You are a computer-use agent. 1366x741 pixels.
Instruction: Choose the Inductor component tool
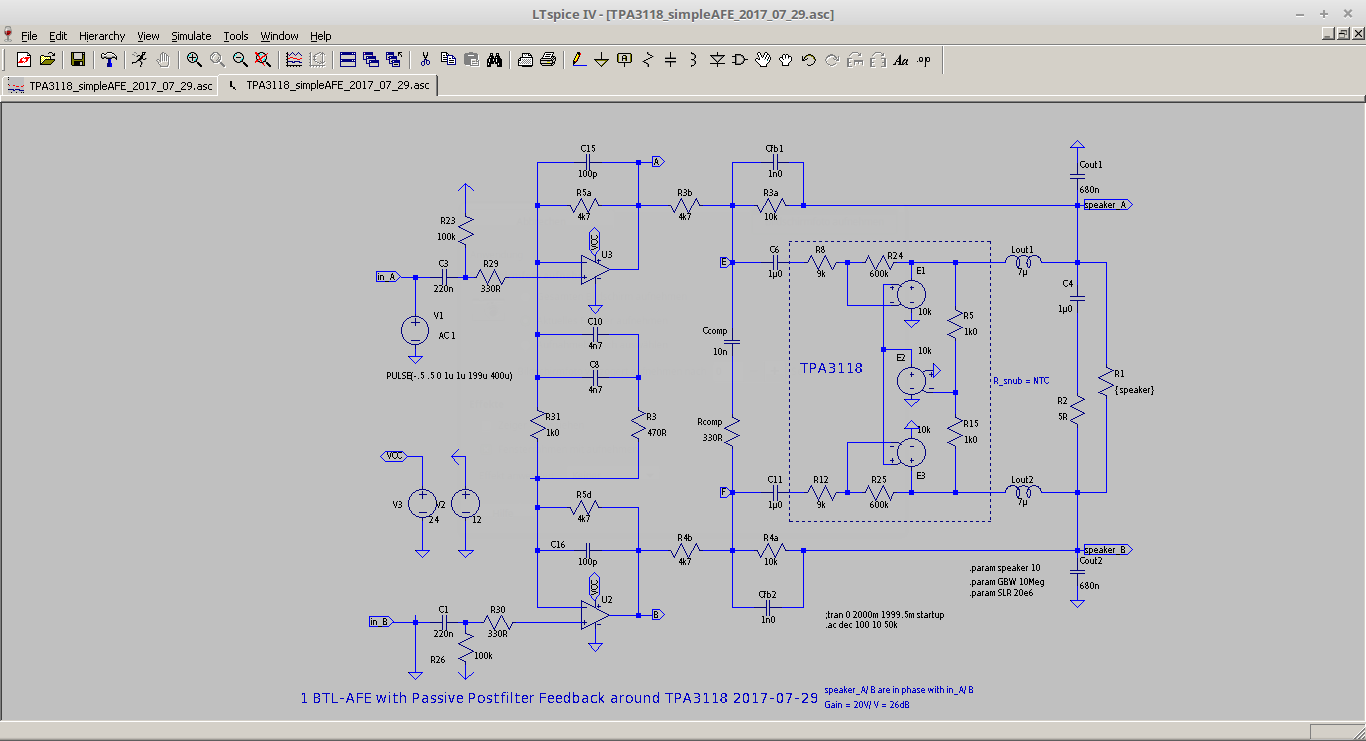tap(693, 60)
